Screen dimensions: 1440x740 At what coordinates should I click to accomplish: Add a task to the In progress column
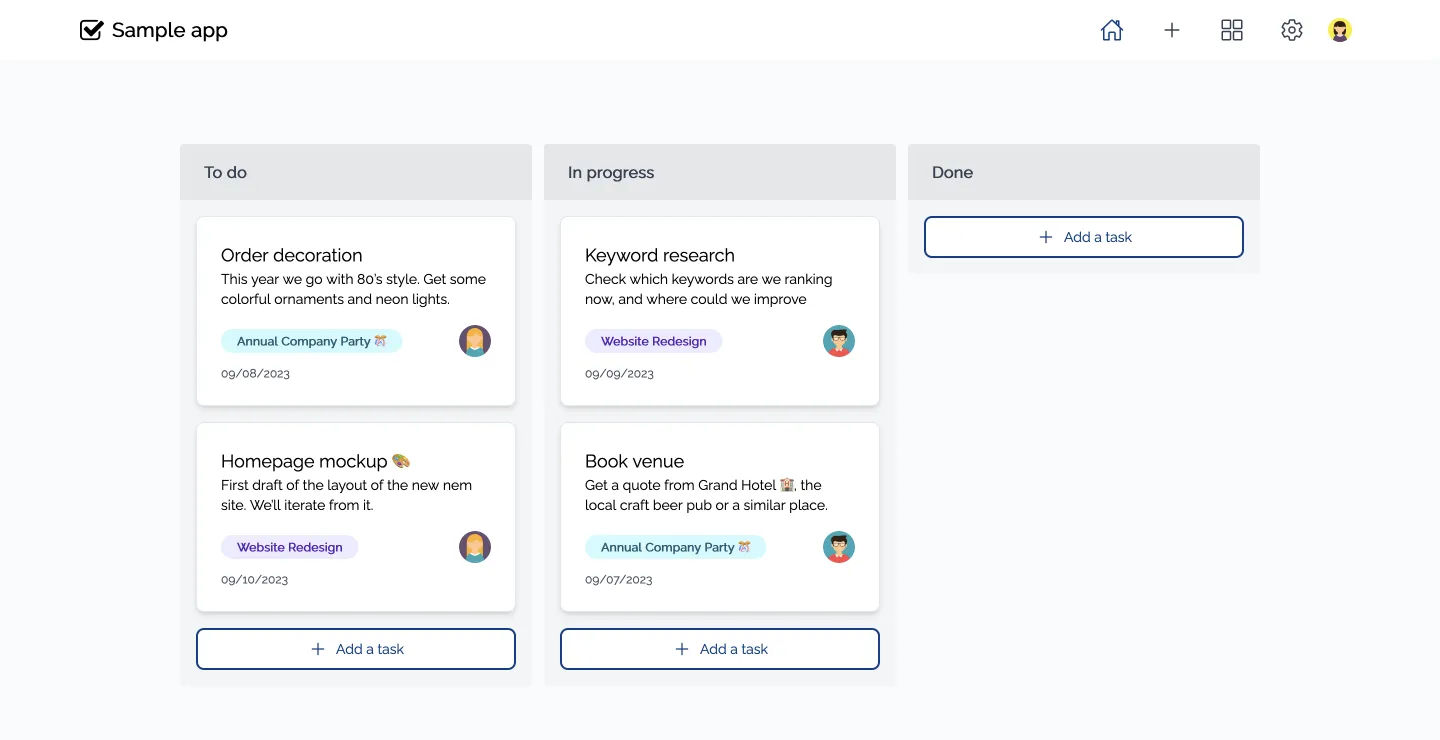720,649
